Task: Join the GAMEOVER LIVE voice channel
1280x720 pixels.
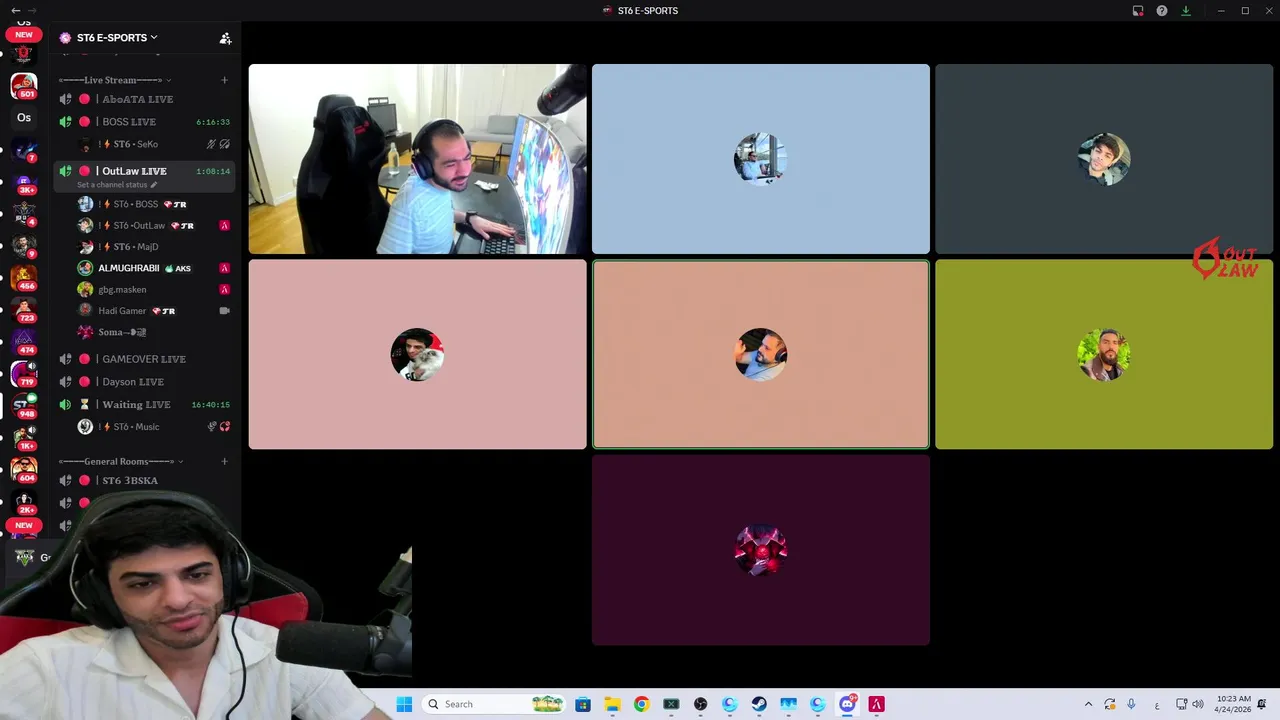Action: (x=145, y=359)
